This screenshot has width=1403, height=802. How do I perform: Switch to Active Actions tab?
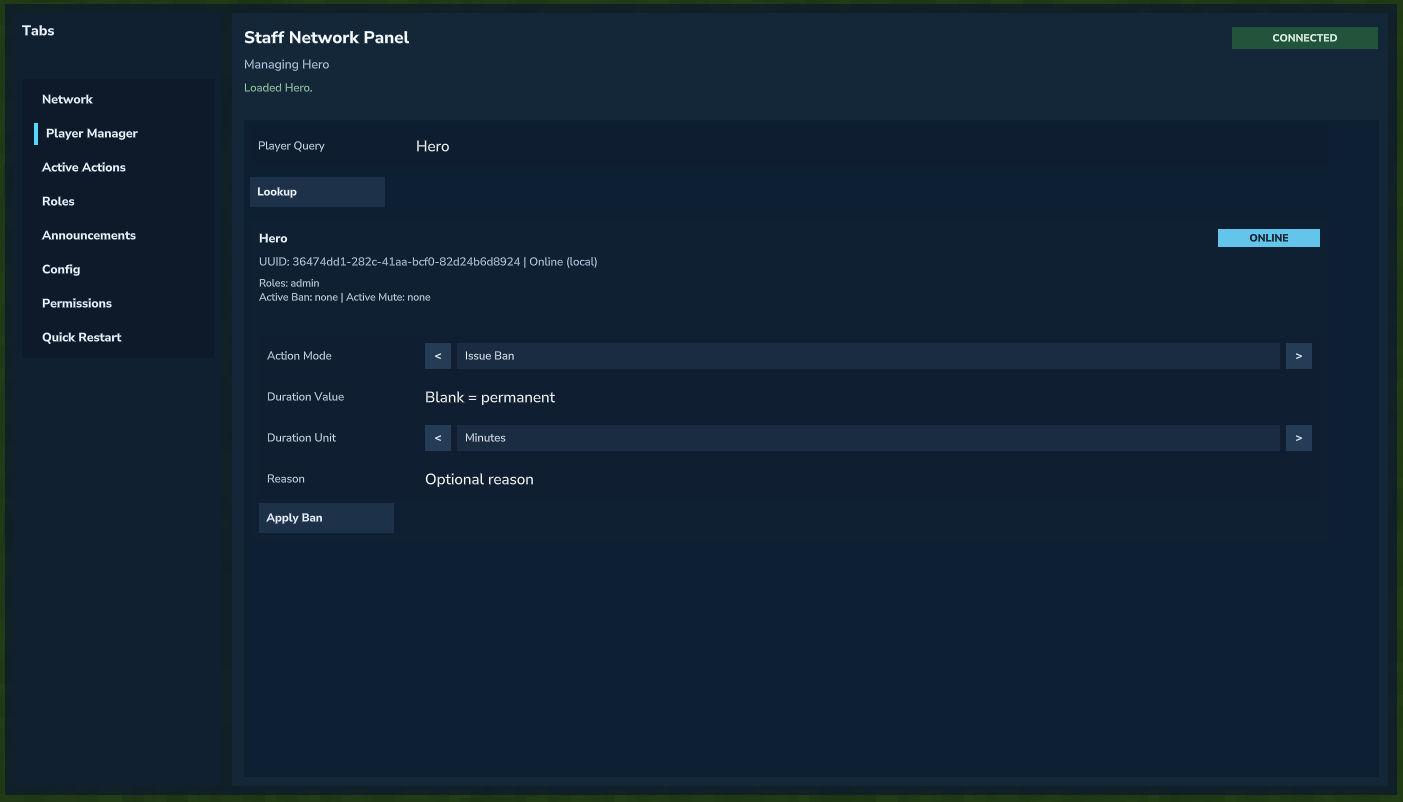84,168
